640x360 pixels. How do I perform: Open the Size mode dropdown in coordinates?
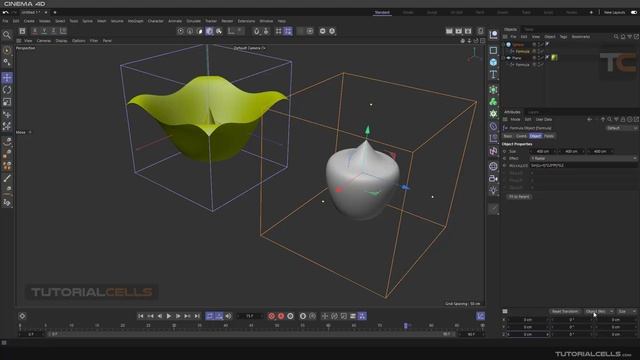[626, 311]
